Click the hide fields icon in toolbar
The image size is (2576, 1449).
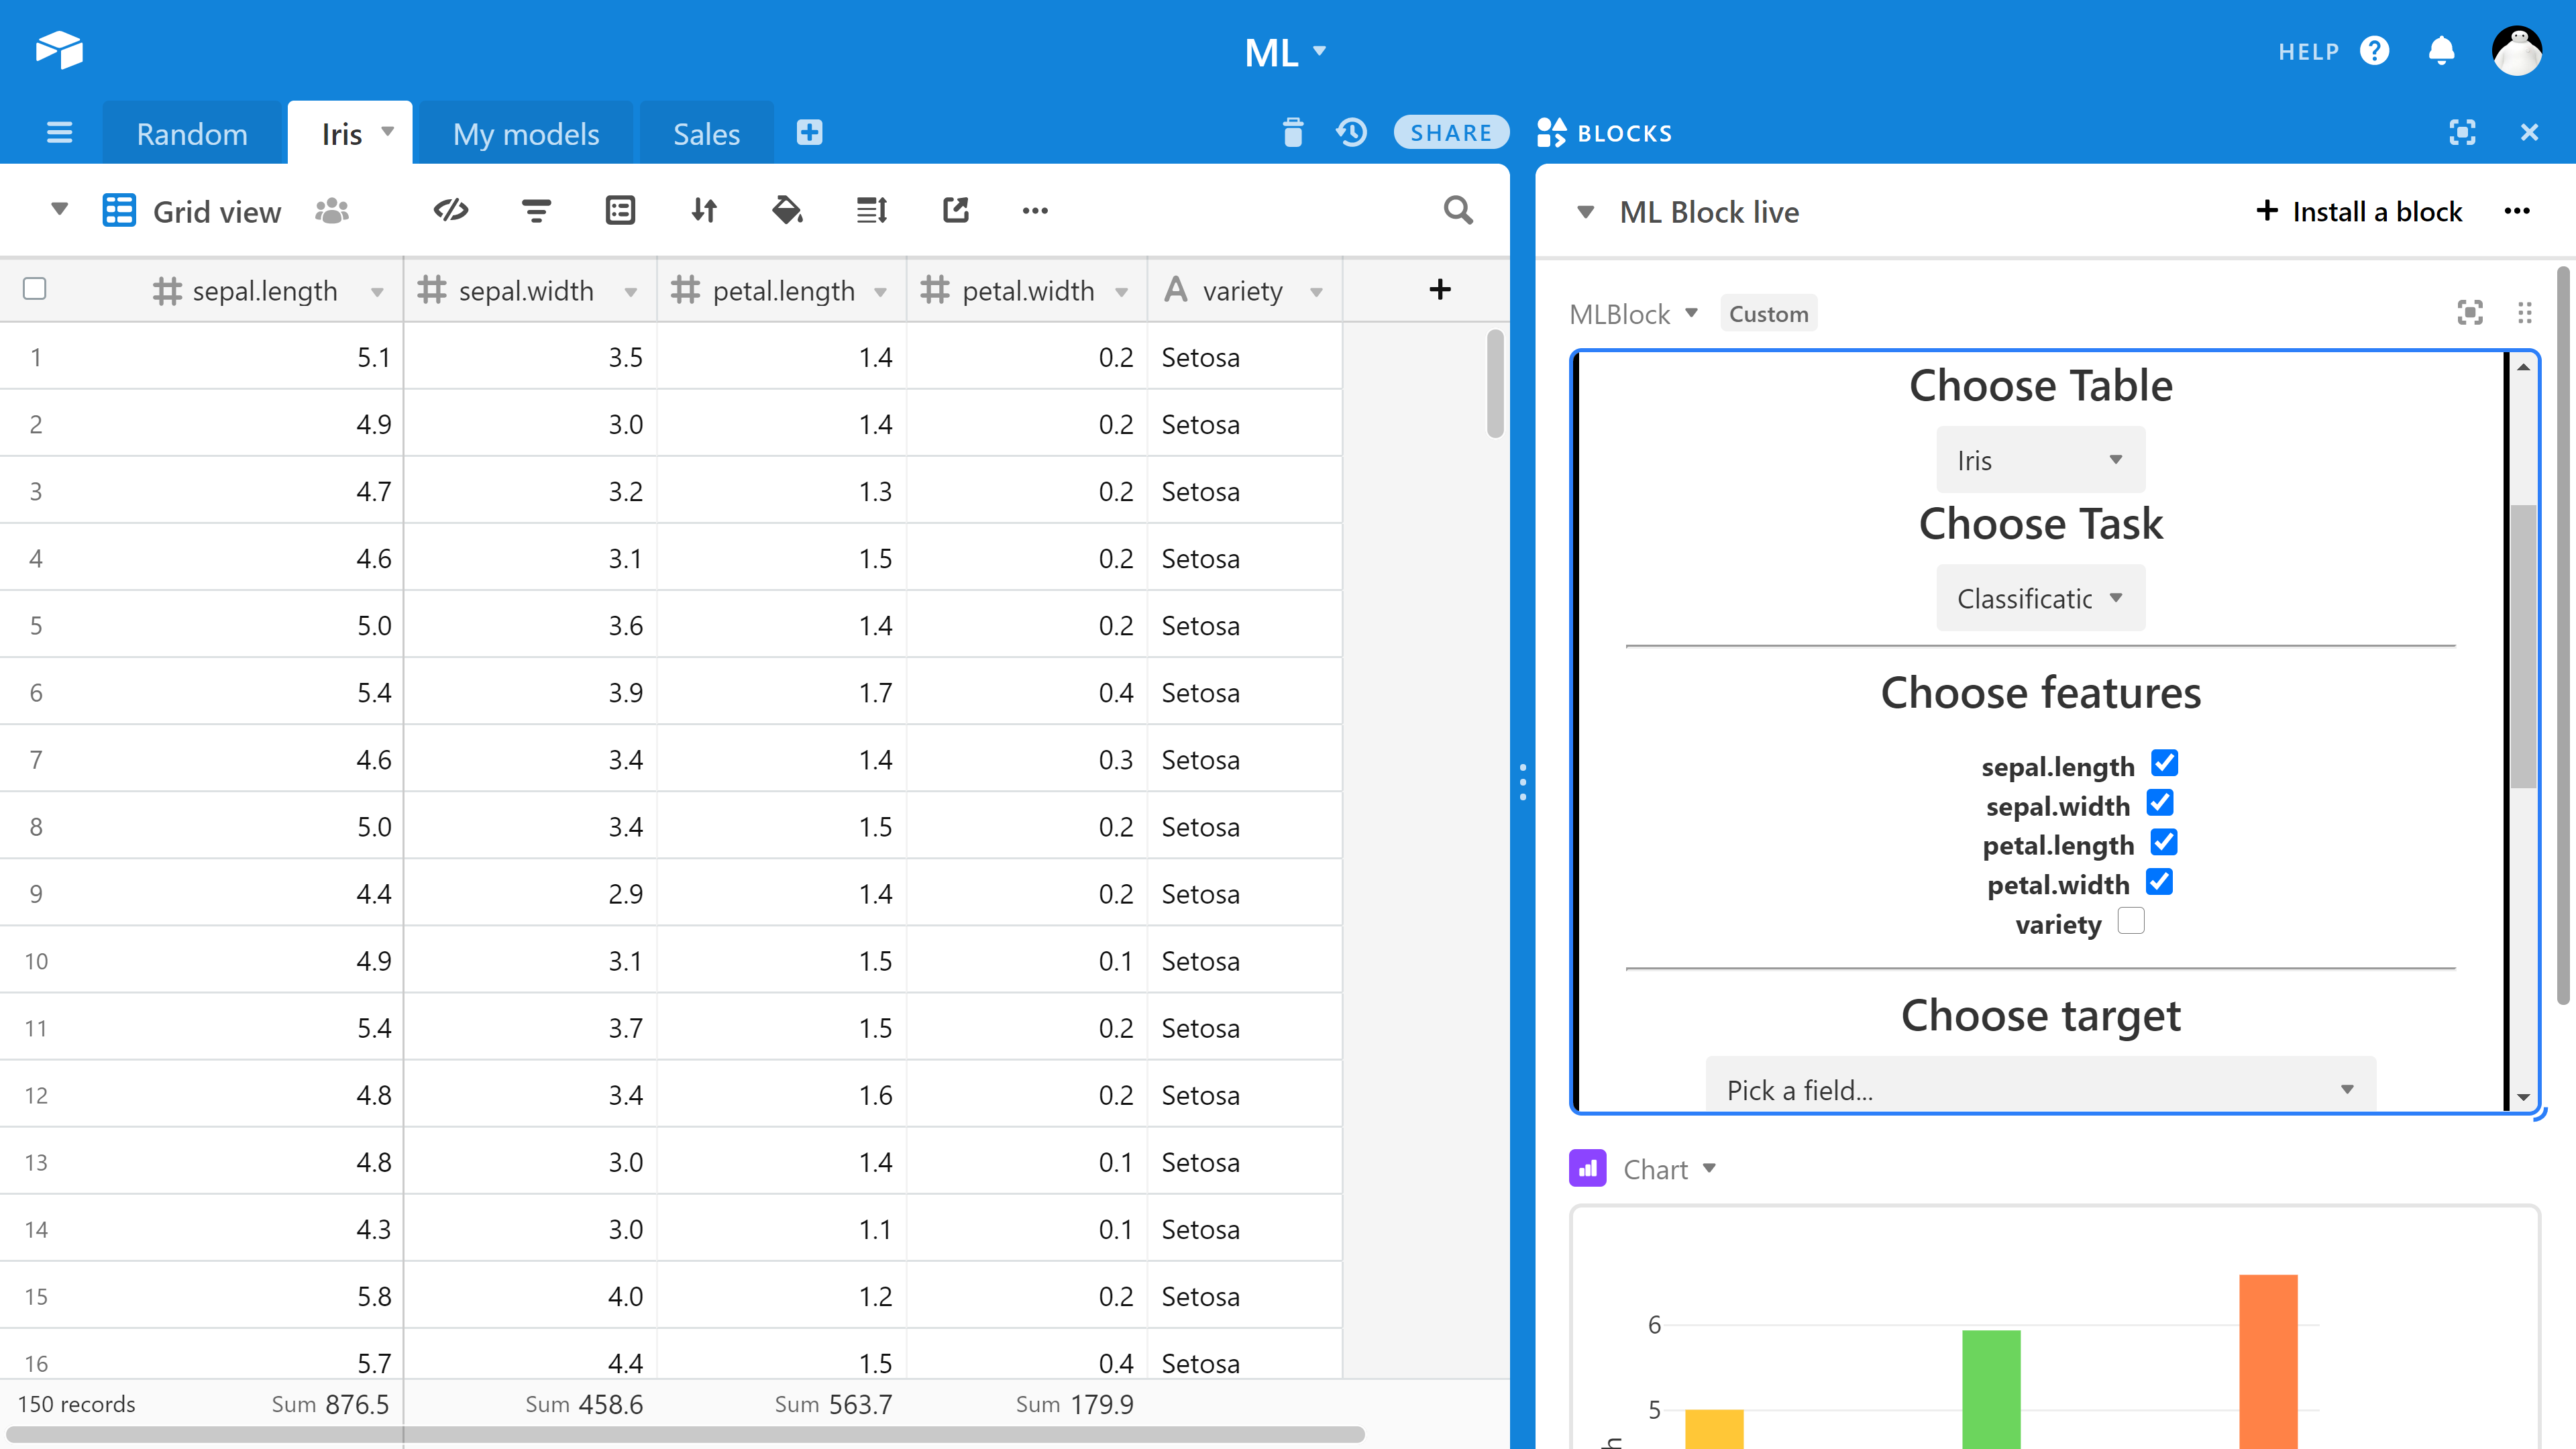(x=451, y=210)
